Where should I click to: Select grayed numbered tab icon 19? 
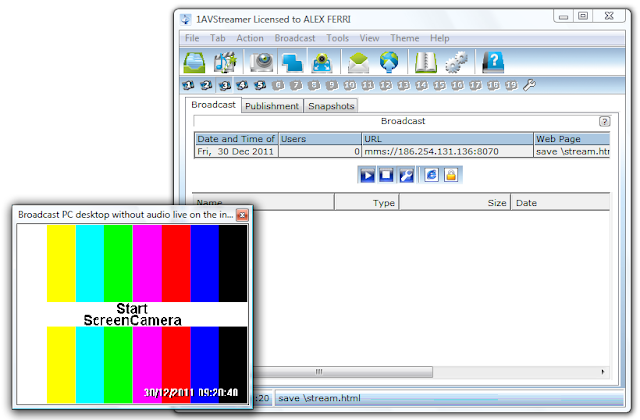[511, 85]
